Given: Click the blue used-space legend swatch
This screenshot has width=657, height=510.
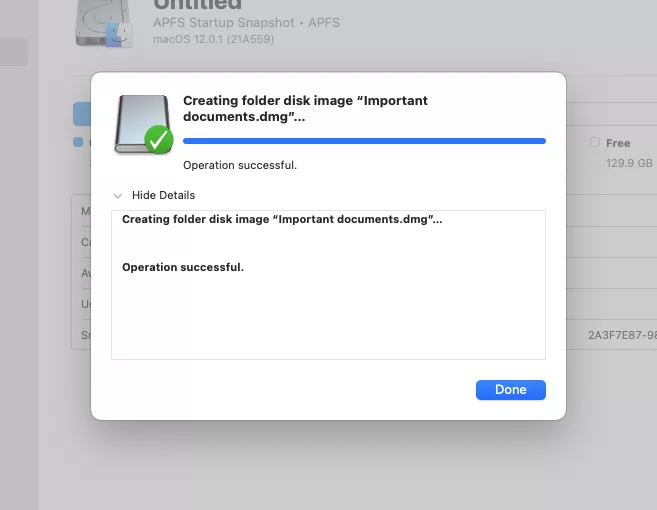Looking at the screenshot, I should pos(78,142).
